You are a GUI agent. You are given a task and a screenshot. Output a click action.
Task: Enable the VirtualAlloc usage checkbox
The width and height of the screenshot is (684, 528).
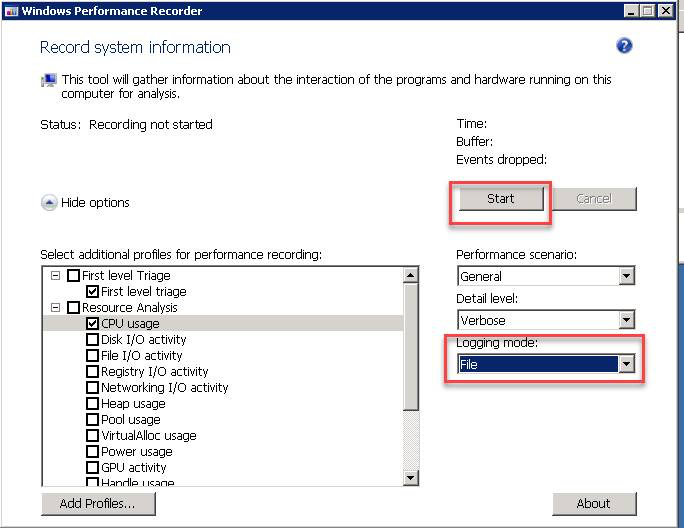pyautogui.click(x=92, y=435)
